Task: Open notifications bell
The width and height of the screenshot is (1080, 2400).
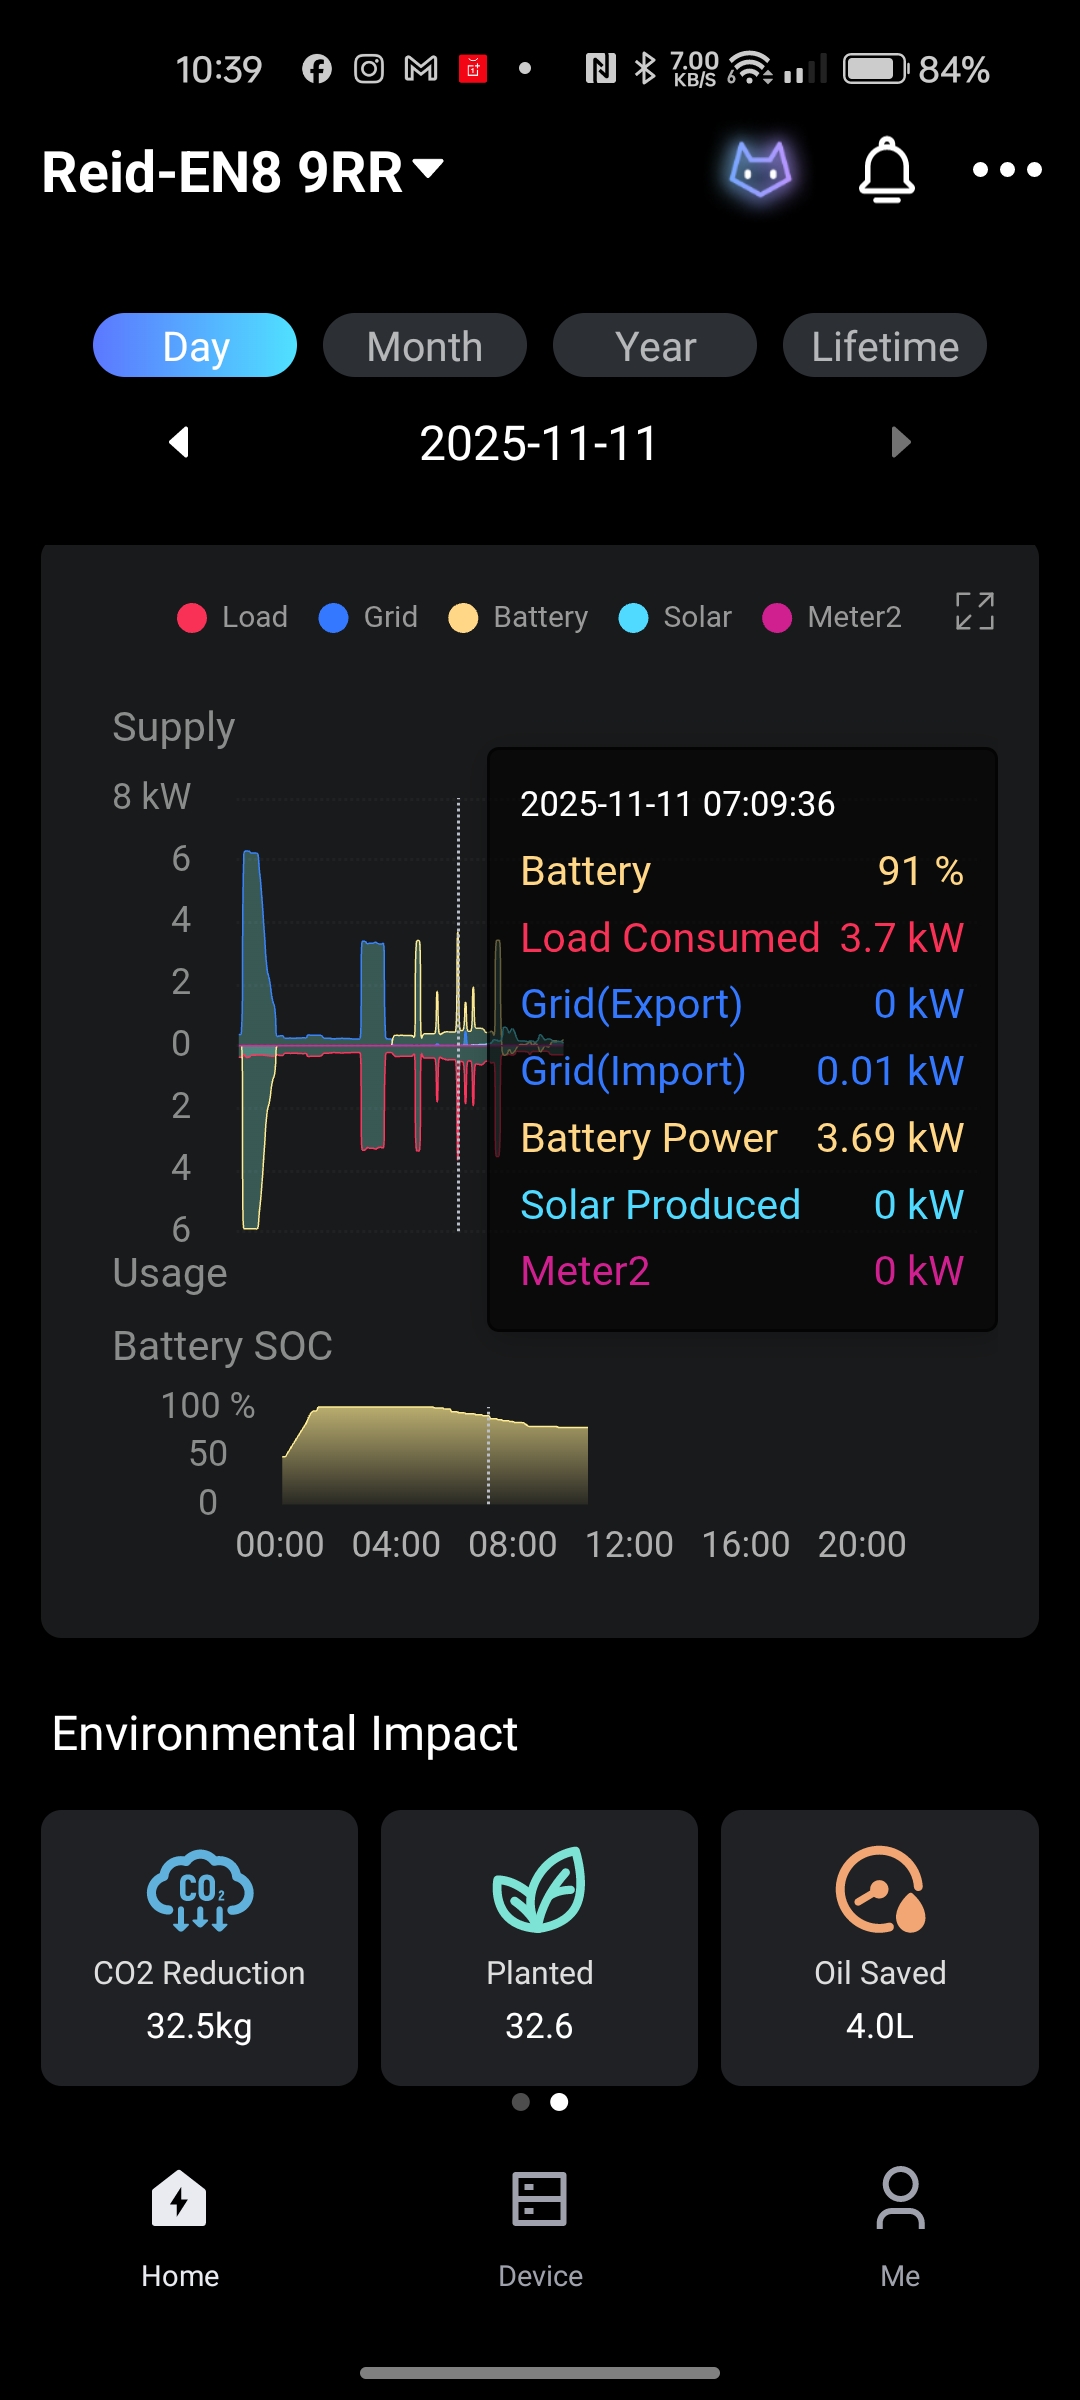Action: [x=886, y=171]
